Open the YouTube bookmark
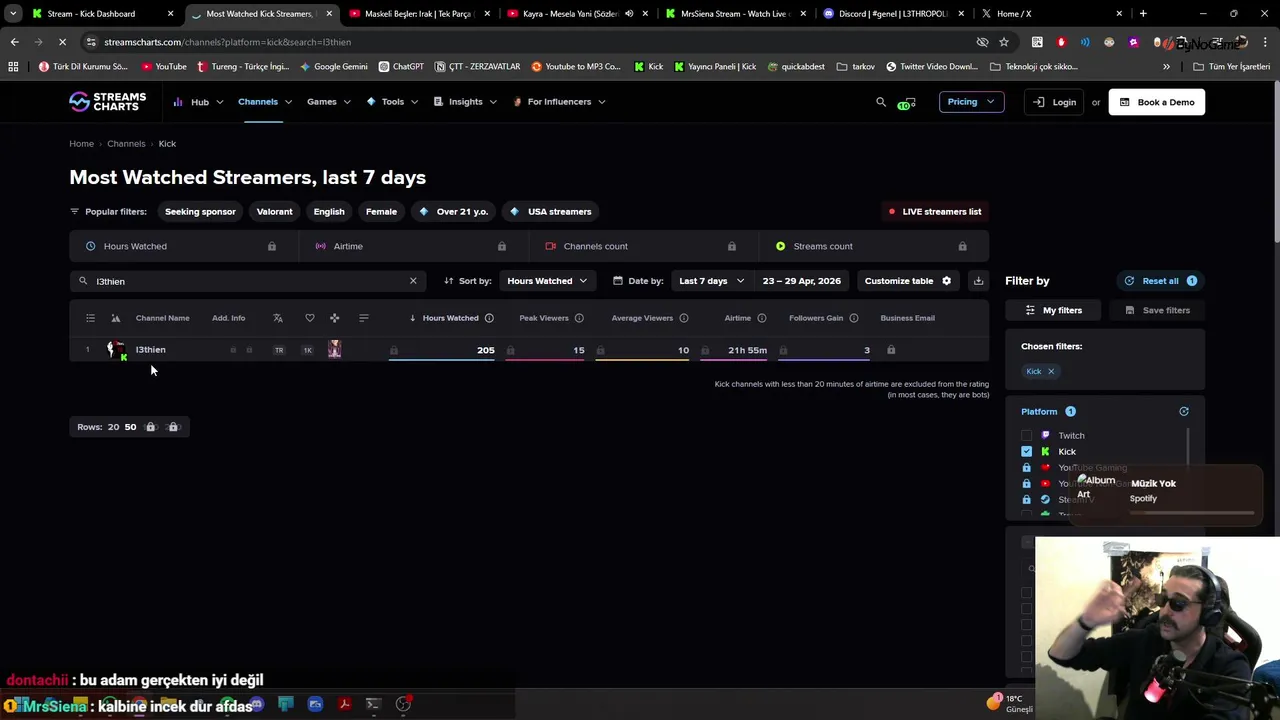1280x720 pixels. pos(164,67)
